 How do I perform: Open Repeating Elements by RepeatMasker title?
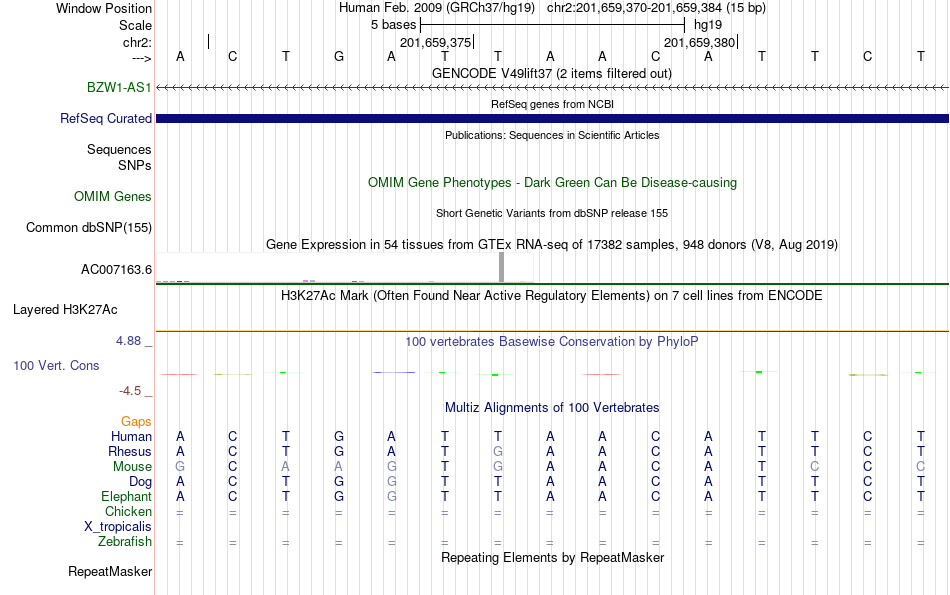(x=553, y=557)
